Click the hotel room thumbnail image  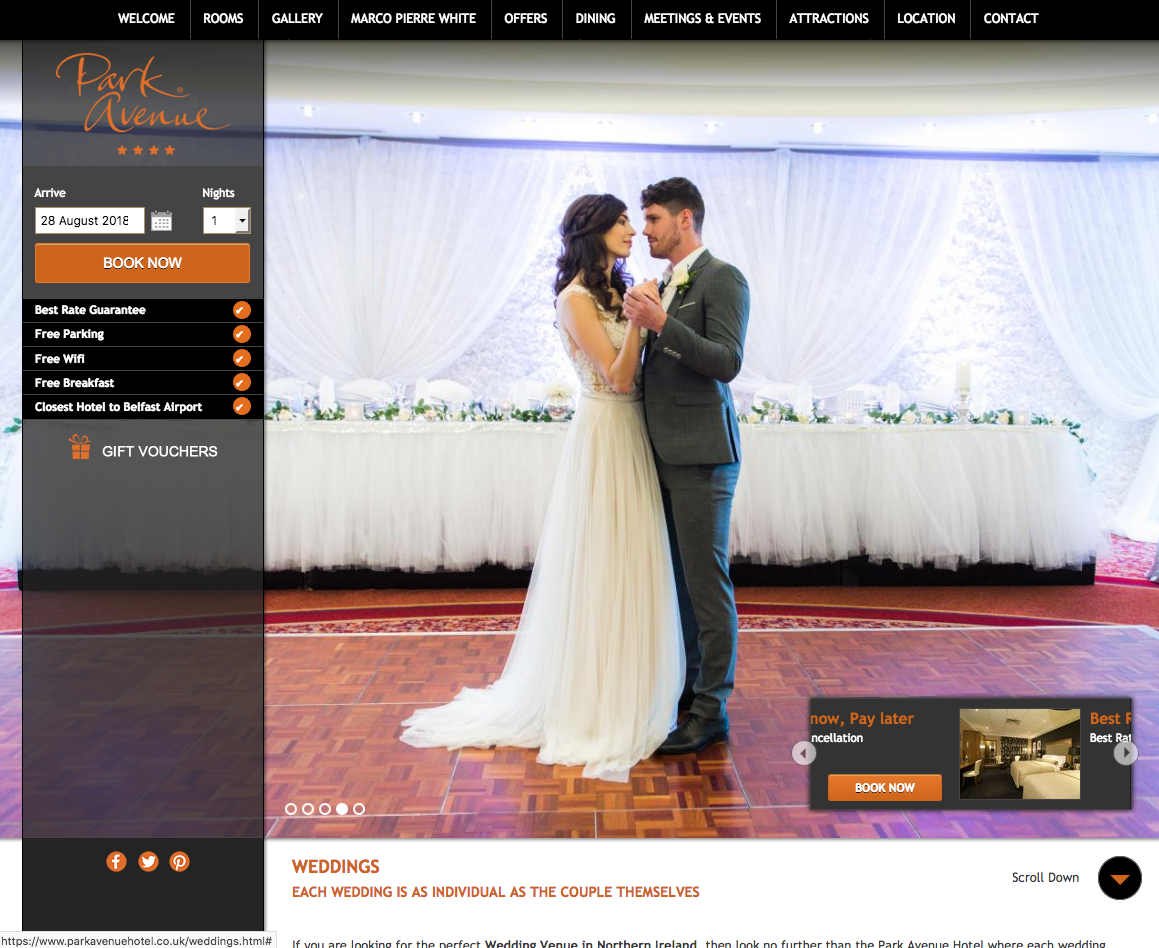pos(1019,754)
